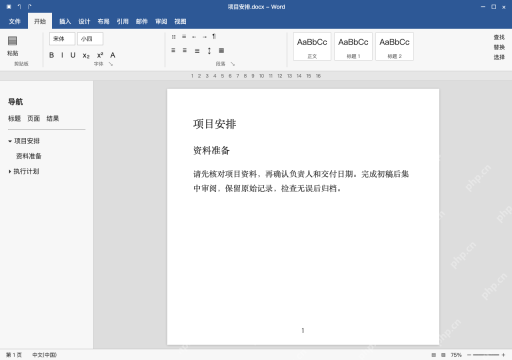Toggle subscript x₂ formatting

tap(86, 55)
